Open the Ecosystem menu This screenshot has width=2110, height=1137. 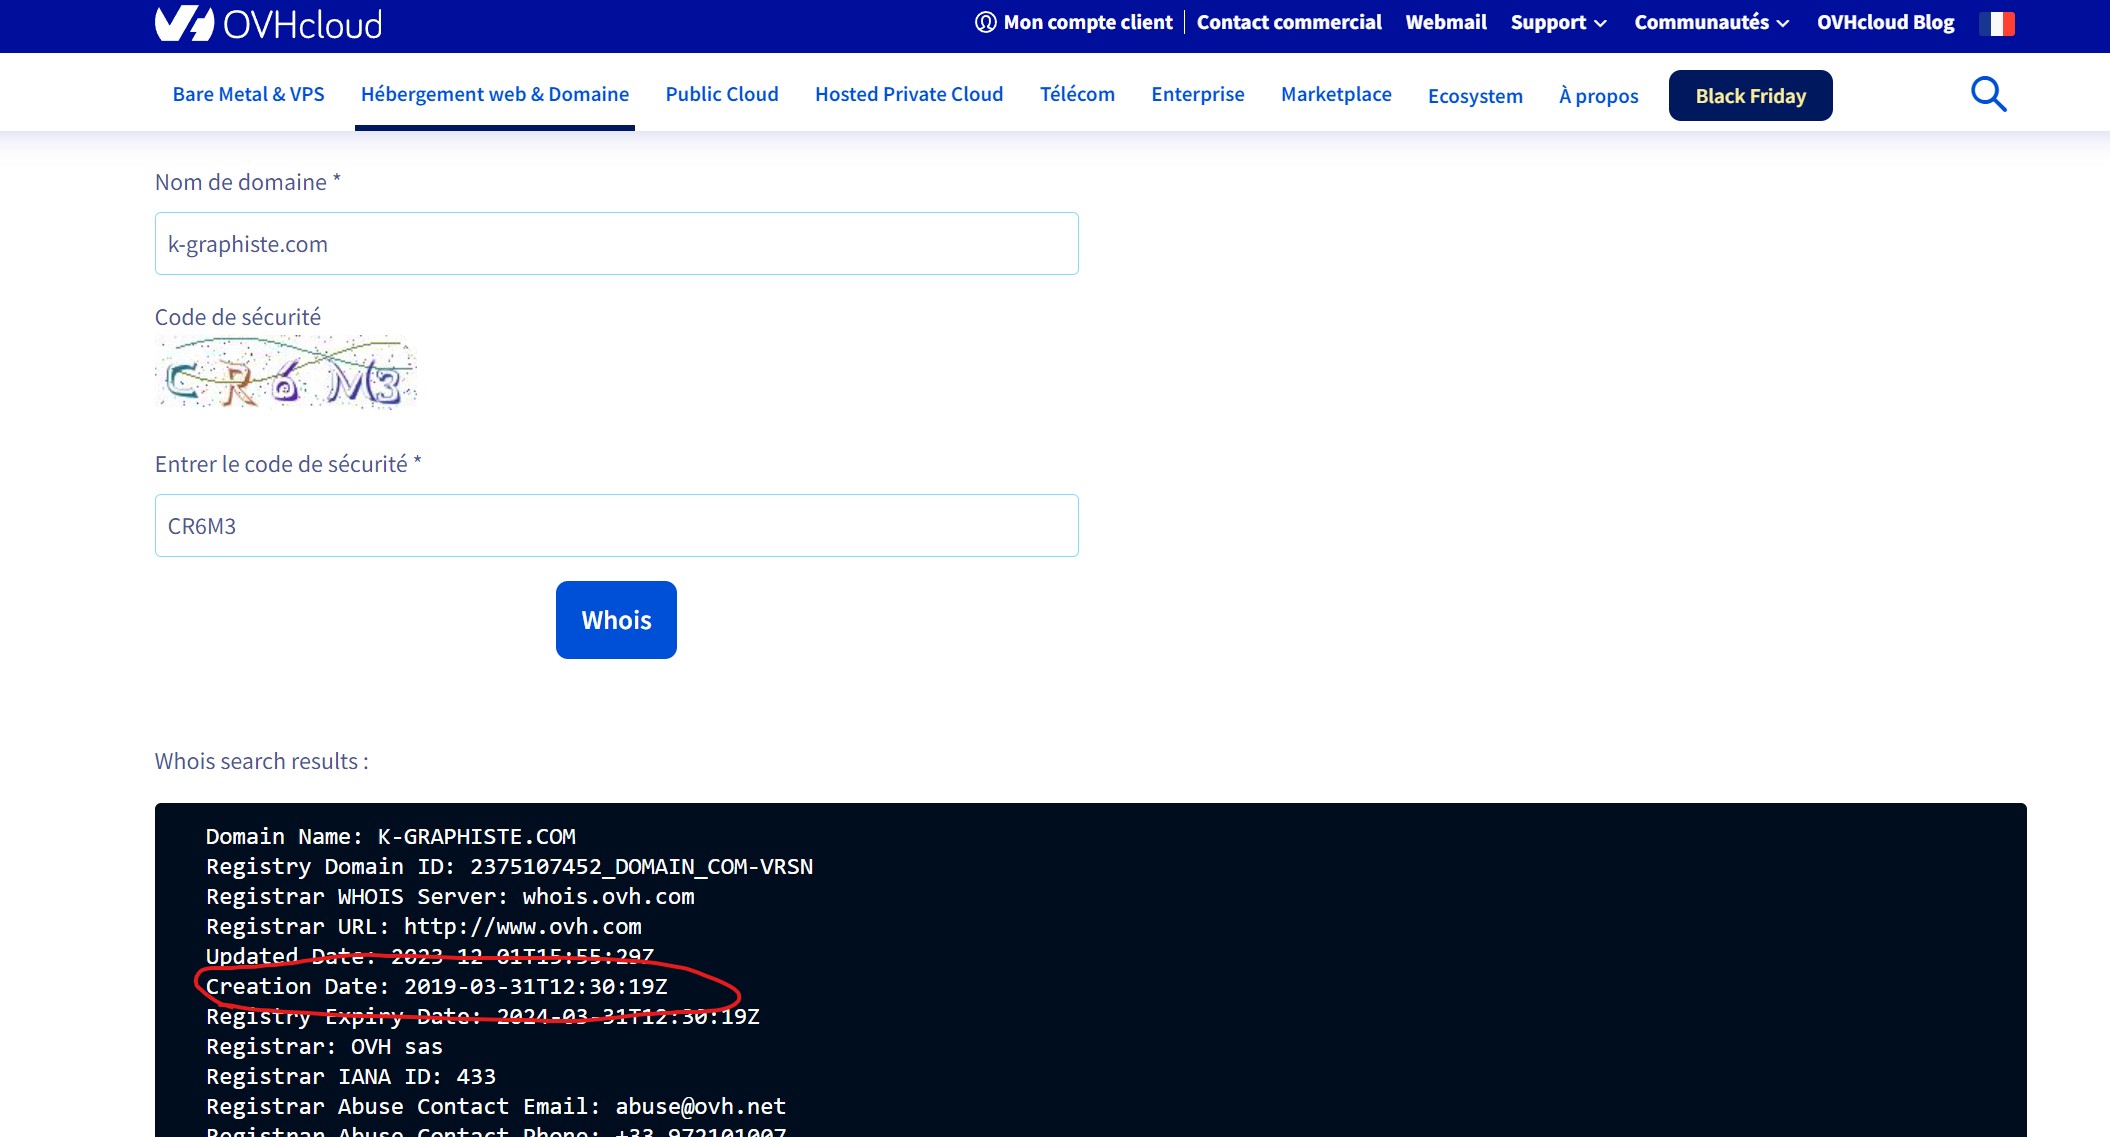point(1475,96)
